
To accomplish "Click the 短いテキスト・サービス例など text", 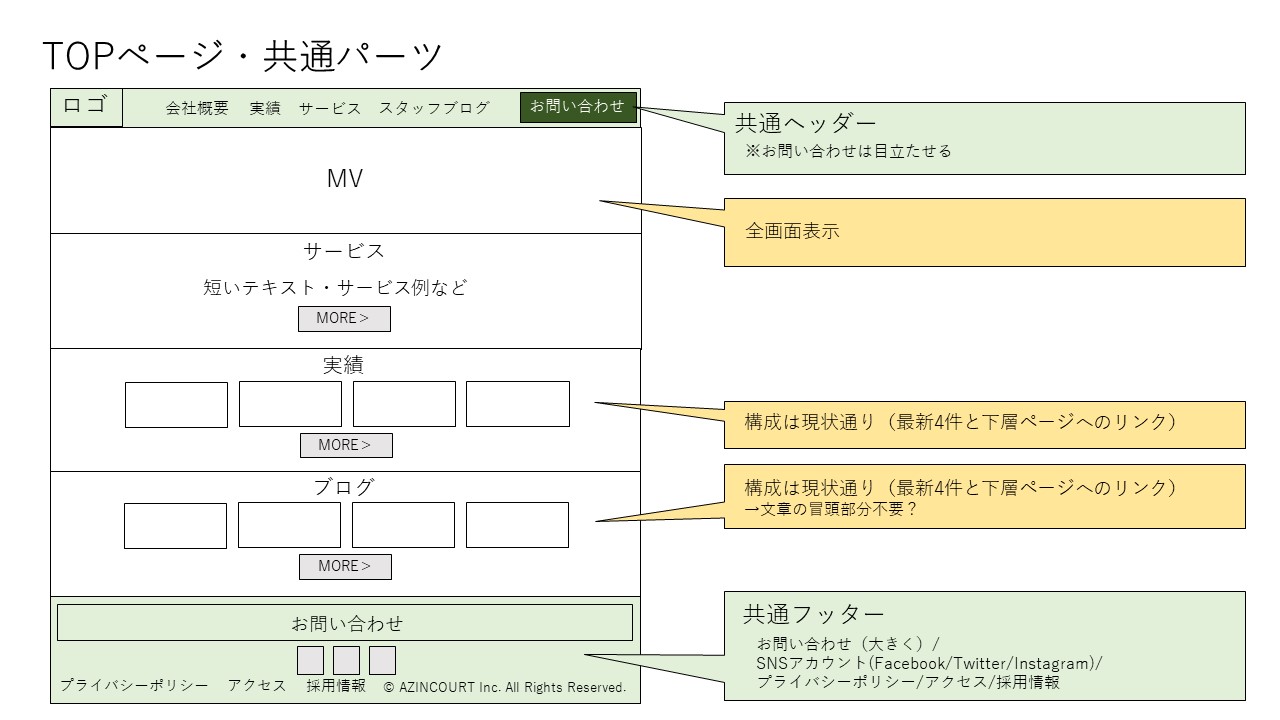I will coord(335,288).
